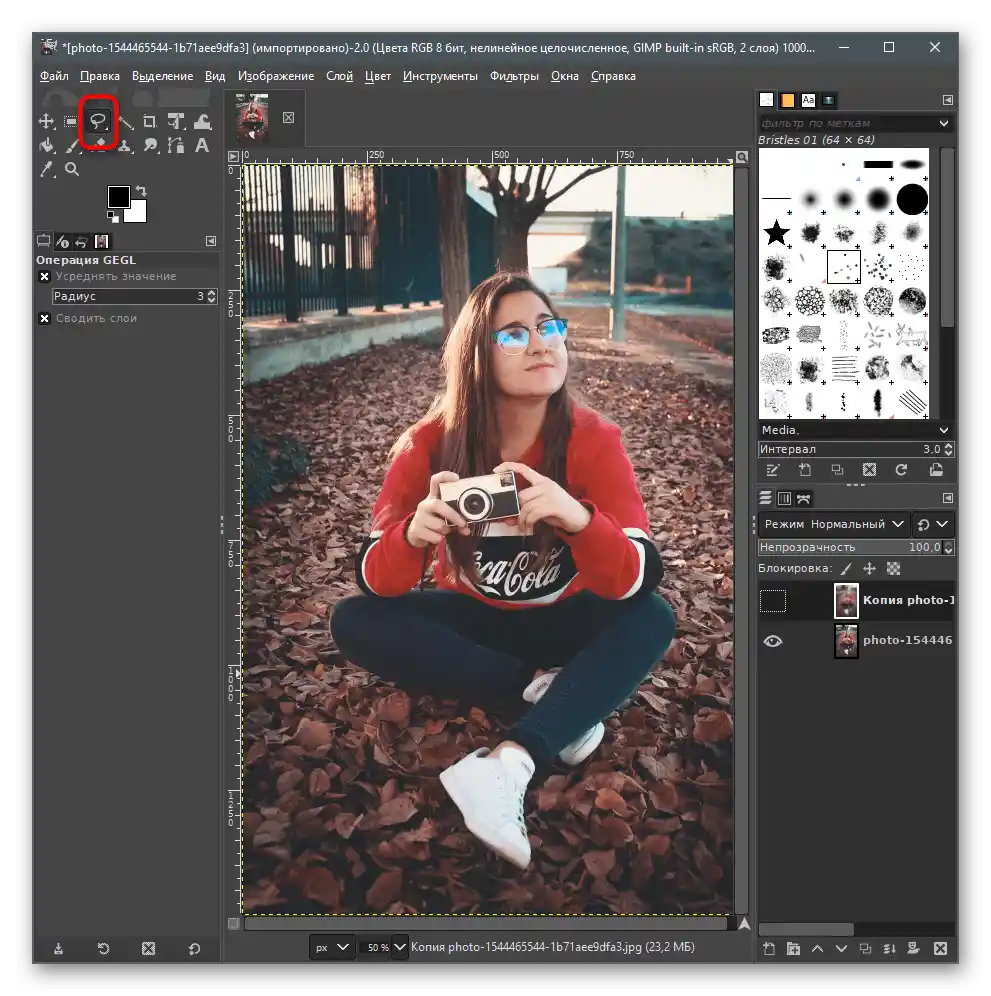This screenshot has width=991, height=996.
Task: Toggle lock pixels brush icon
Action: click(x=846, y=569)
